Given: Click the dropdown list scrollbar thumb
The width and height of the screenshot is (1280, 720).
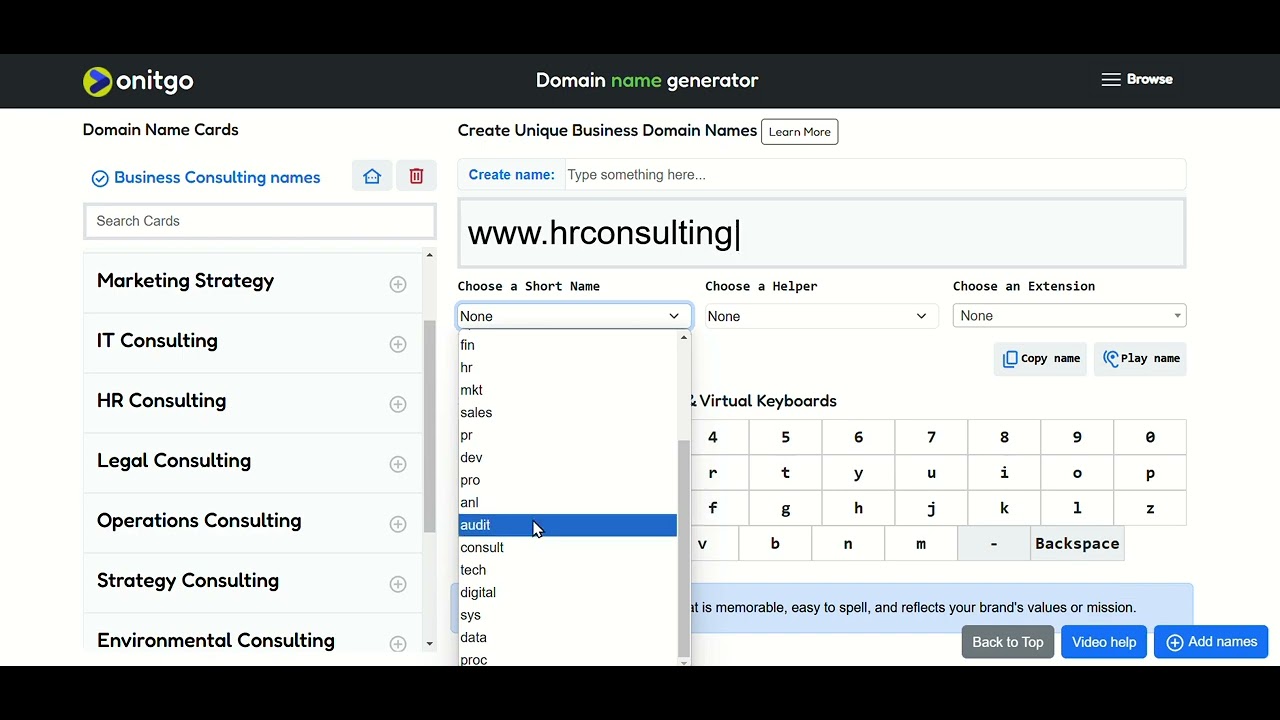Looking at the screenshot, I should [684, 548].
